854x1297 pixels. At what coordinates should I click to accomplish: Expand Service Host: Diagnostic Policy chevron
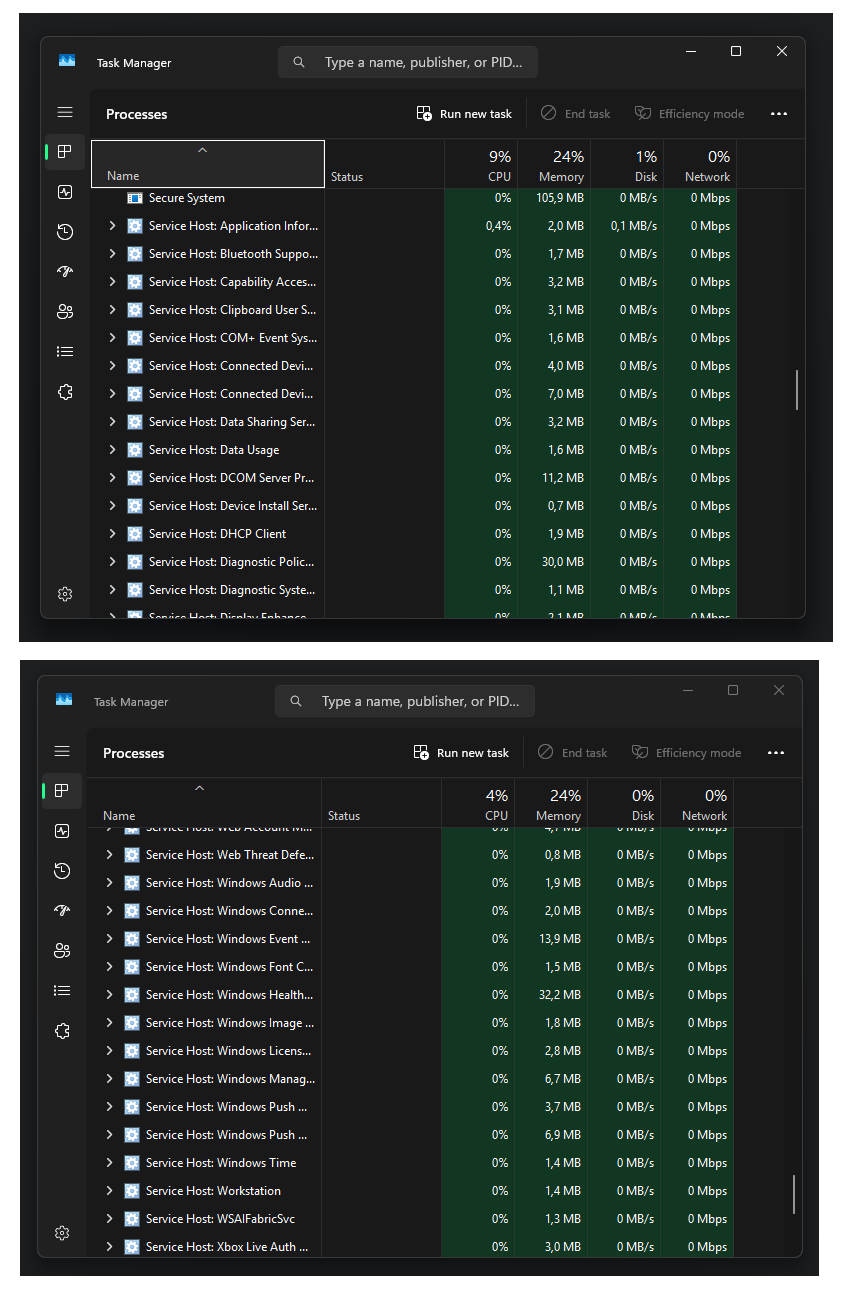pos(112,562)
